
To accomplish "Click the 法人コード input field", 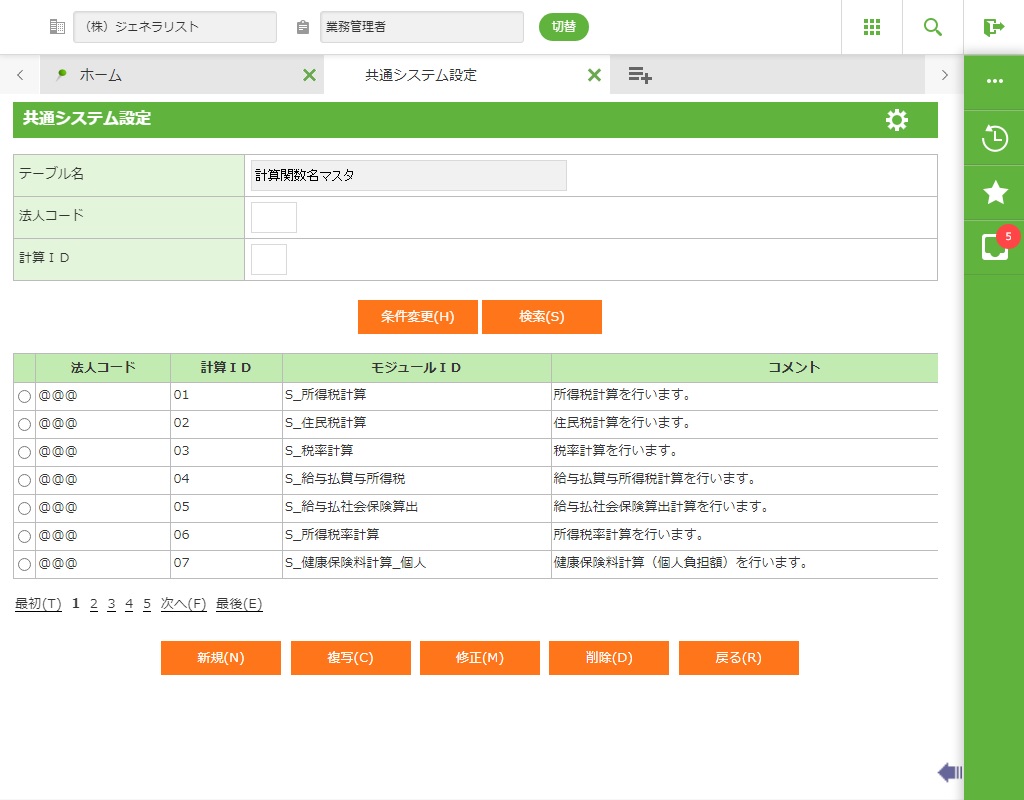I will tap(273, 217).
